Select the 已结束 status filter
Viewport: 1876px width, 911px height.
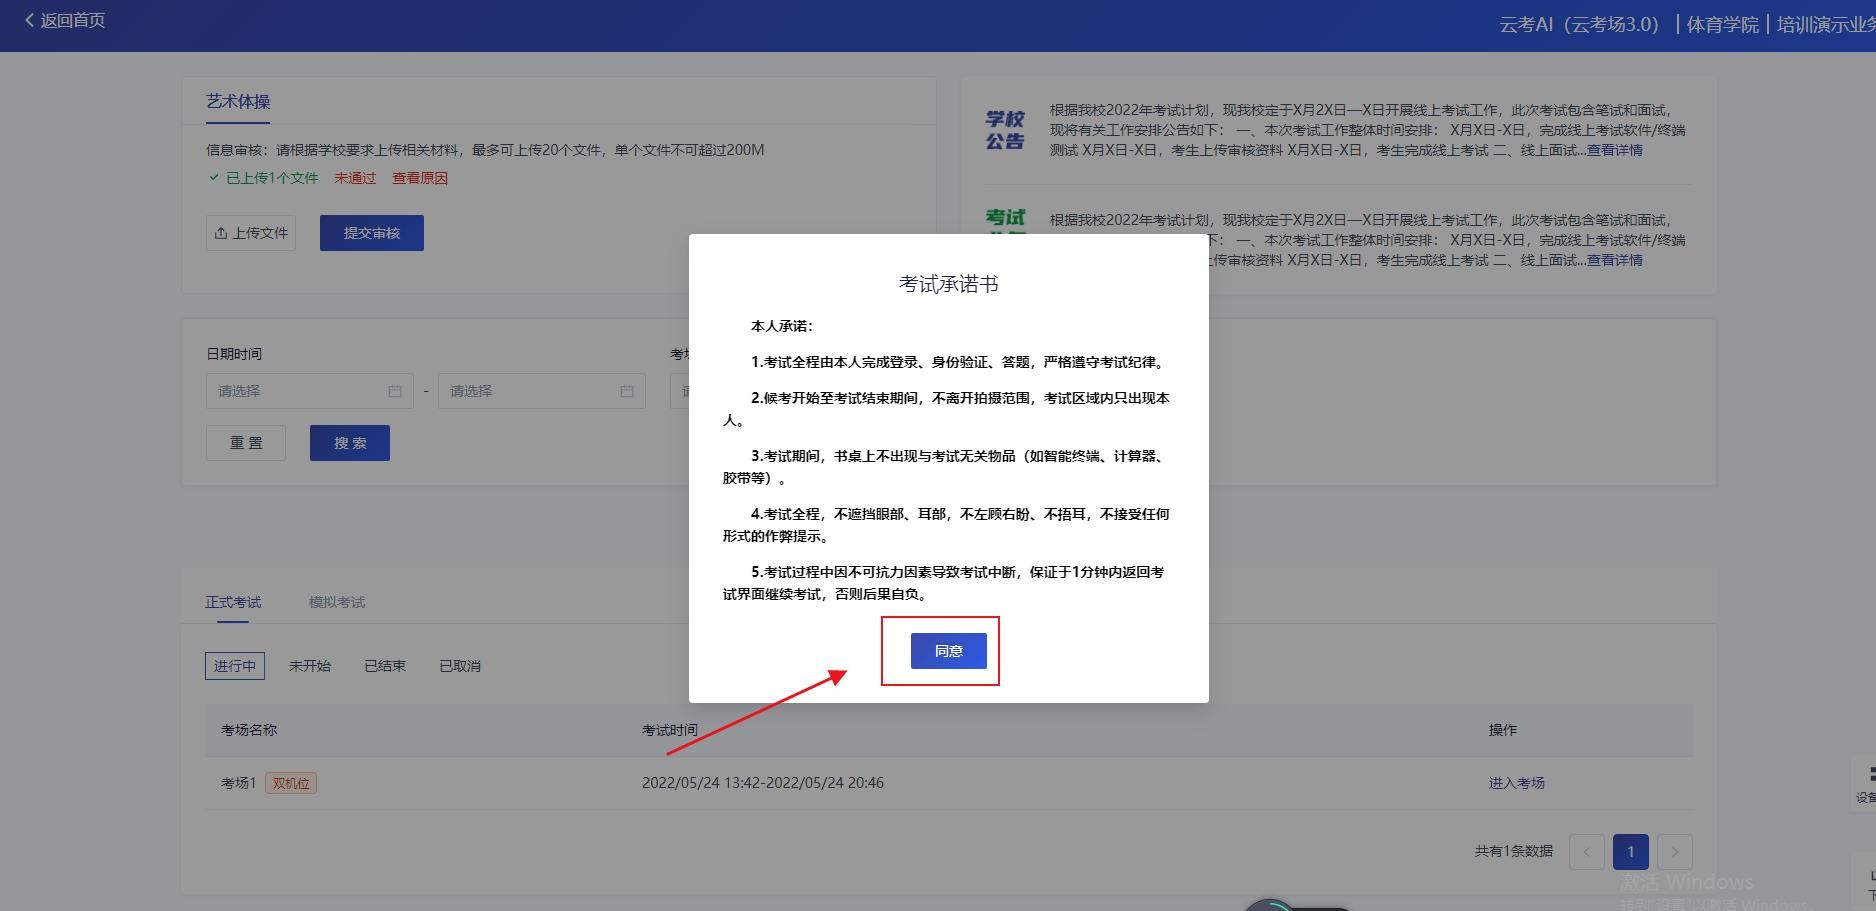click(385, 666)
